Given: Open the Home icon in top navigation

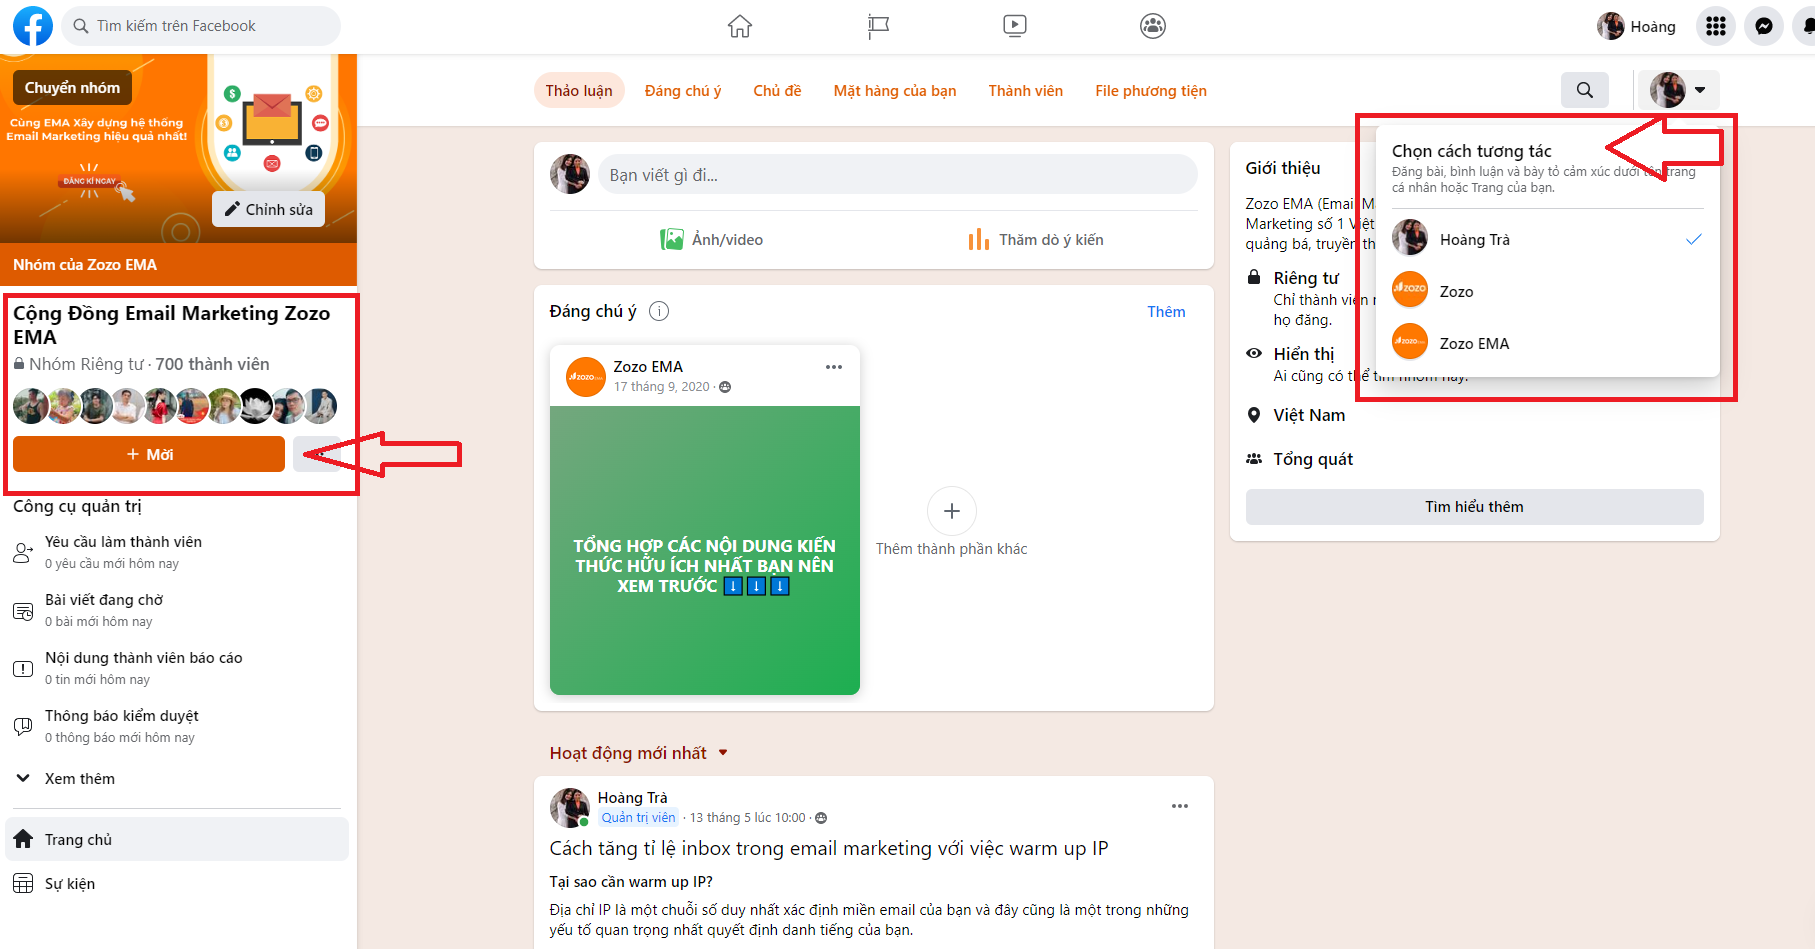Looking at the screenshot, I should tap(740, 26).
